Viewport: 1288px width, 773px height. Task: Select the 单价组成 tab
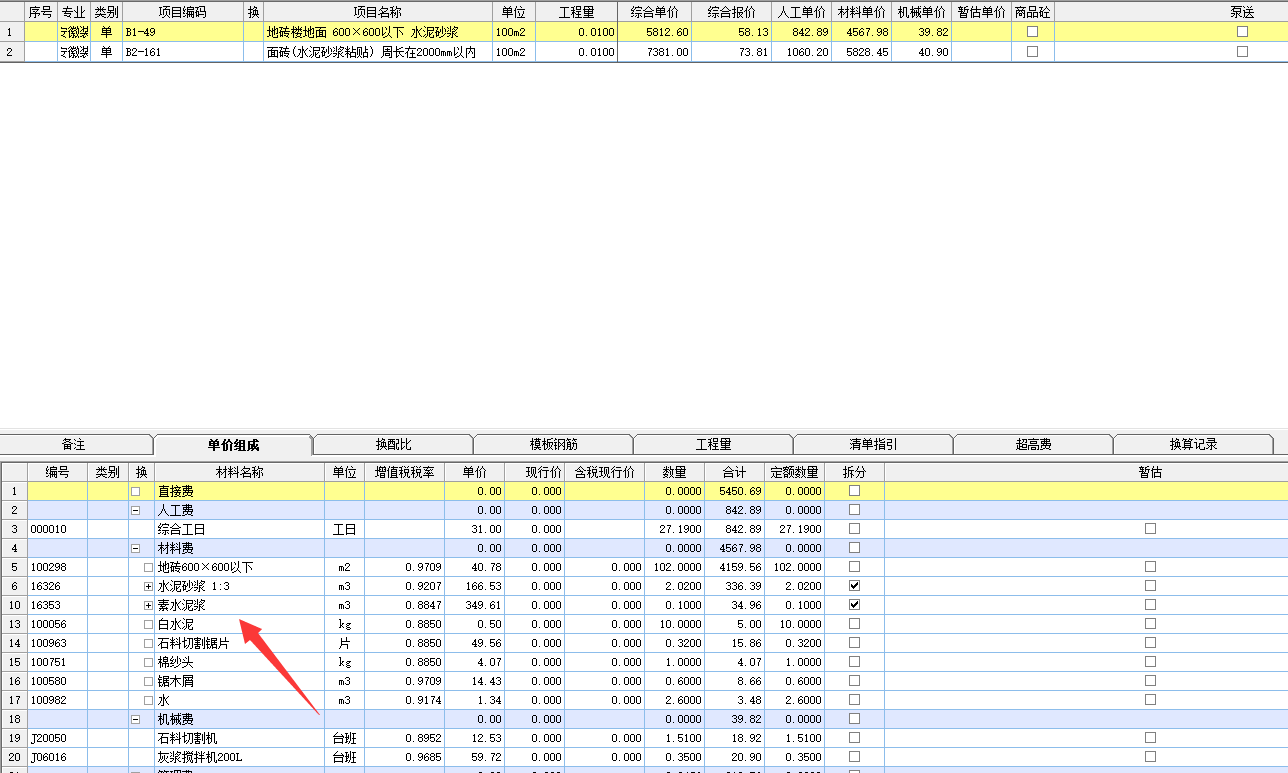(x=233, y=445)
